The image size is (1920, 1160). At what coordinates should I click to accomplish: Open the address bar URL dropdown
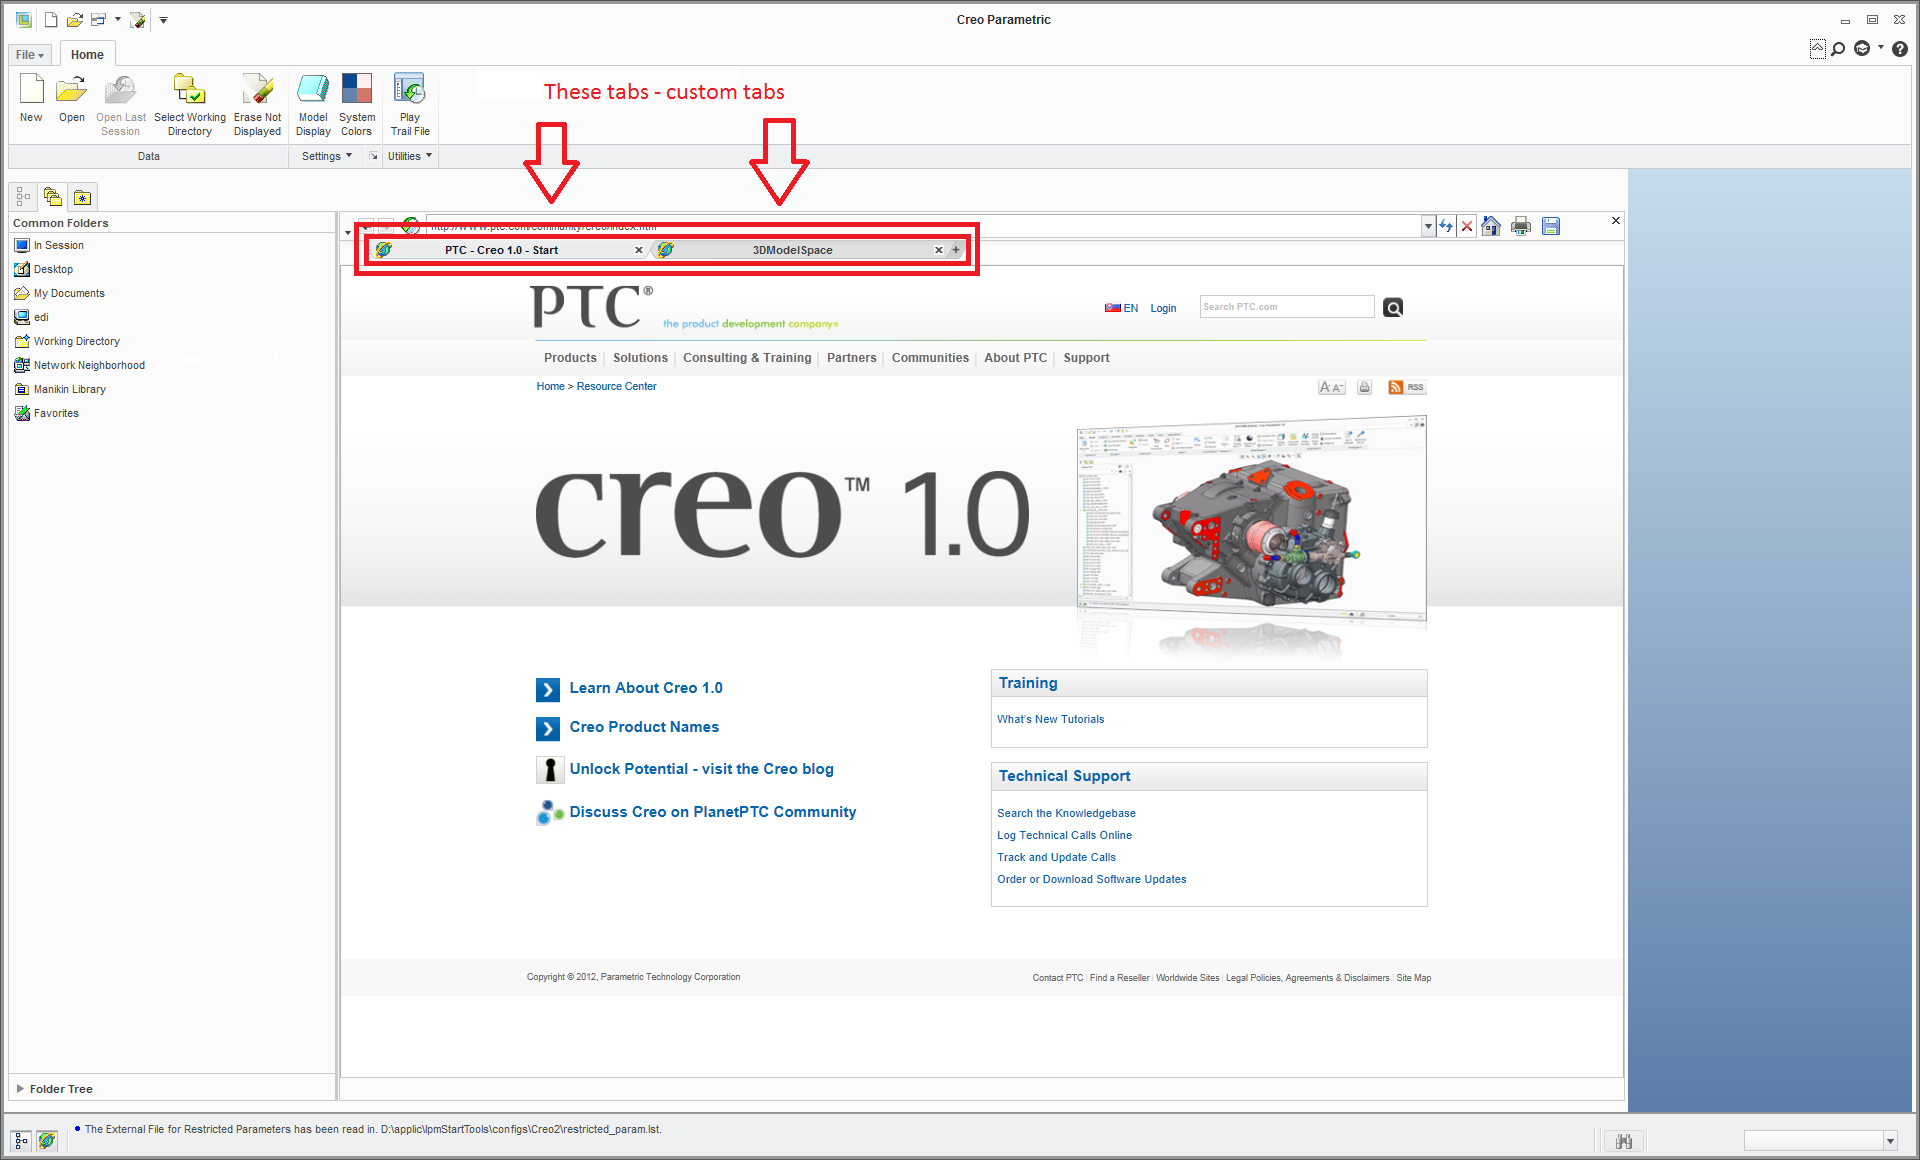(1428, 227)
